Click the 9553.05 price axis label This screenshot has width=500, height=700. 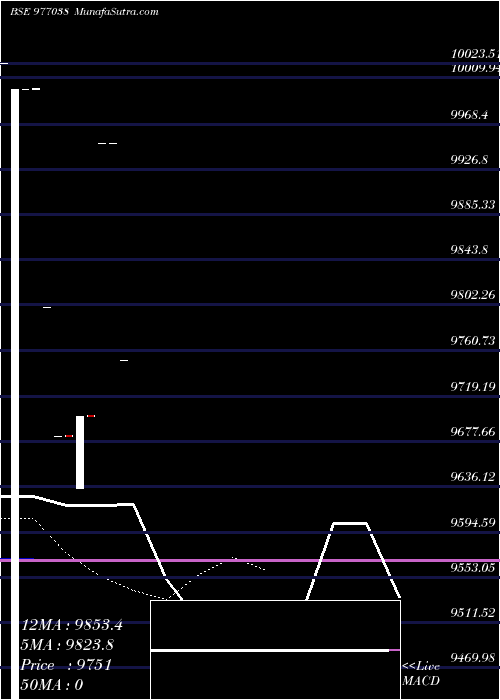tap(473, 568)
